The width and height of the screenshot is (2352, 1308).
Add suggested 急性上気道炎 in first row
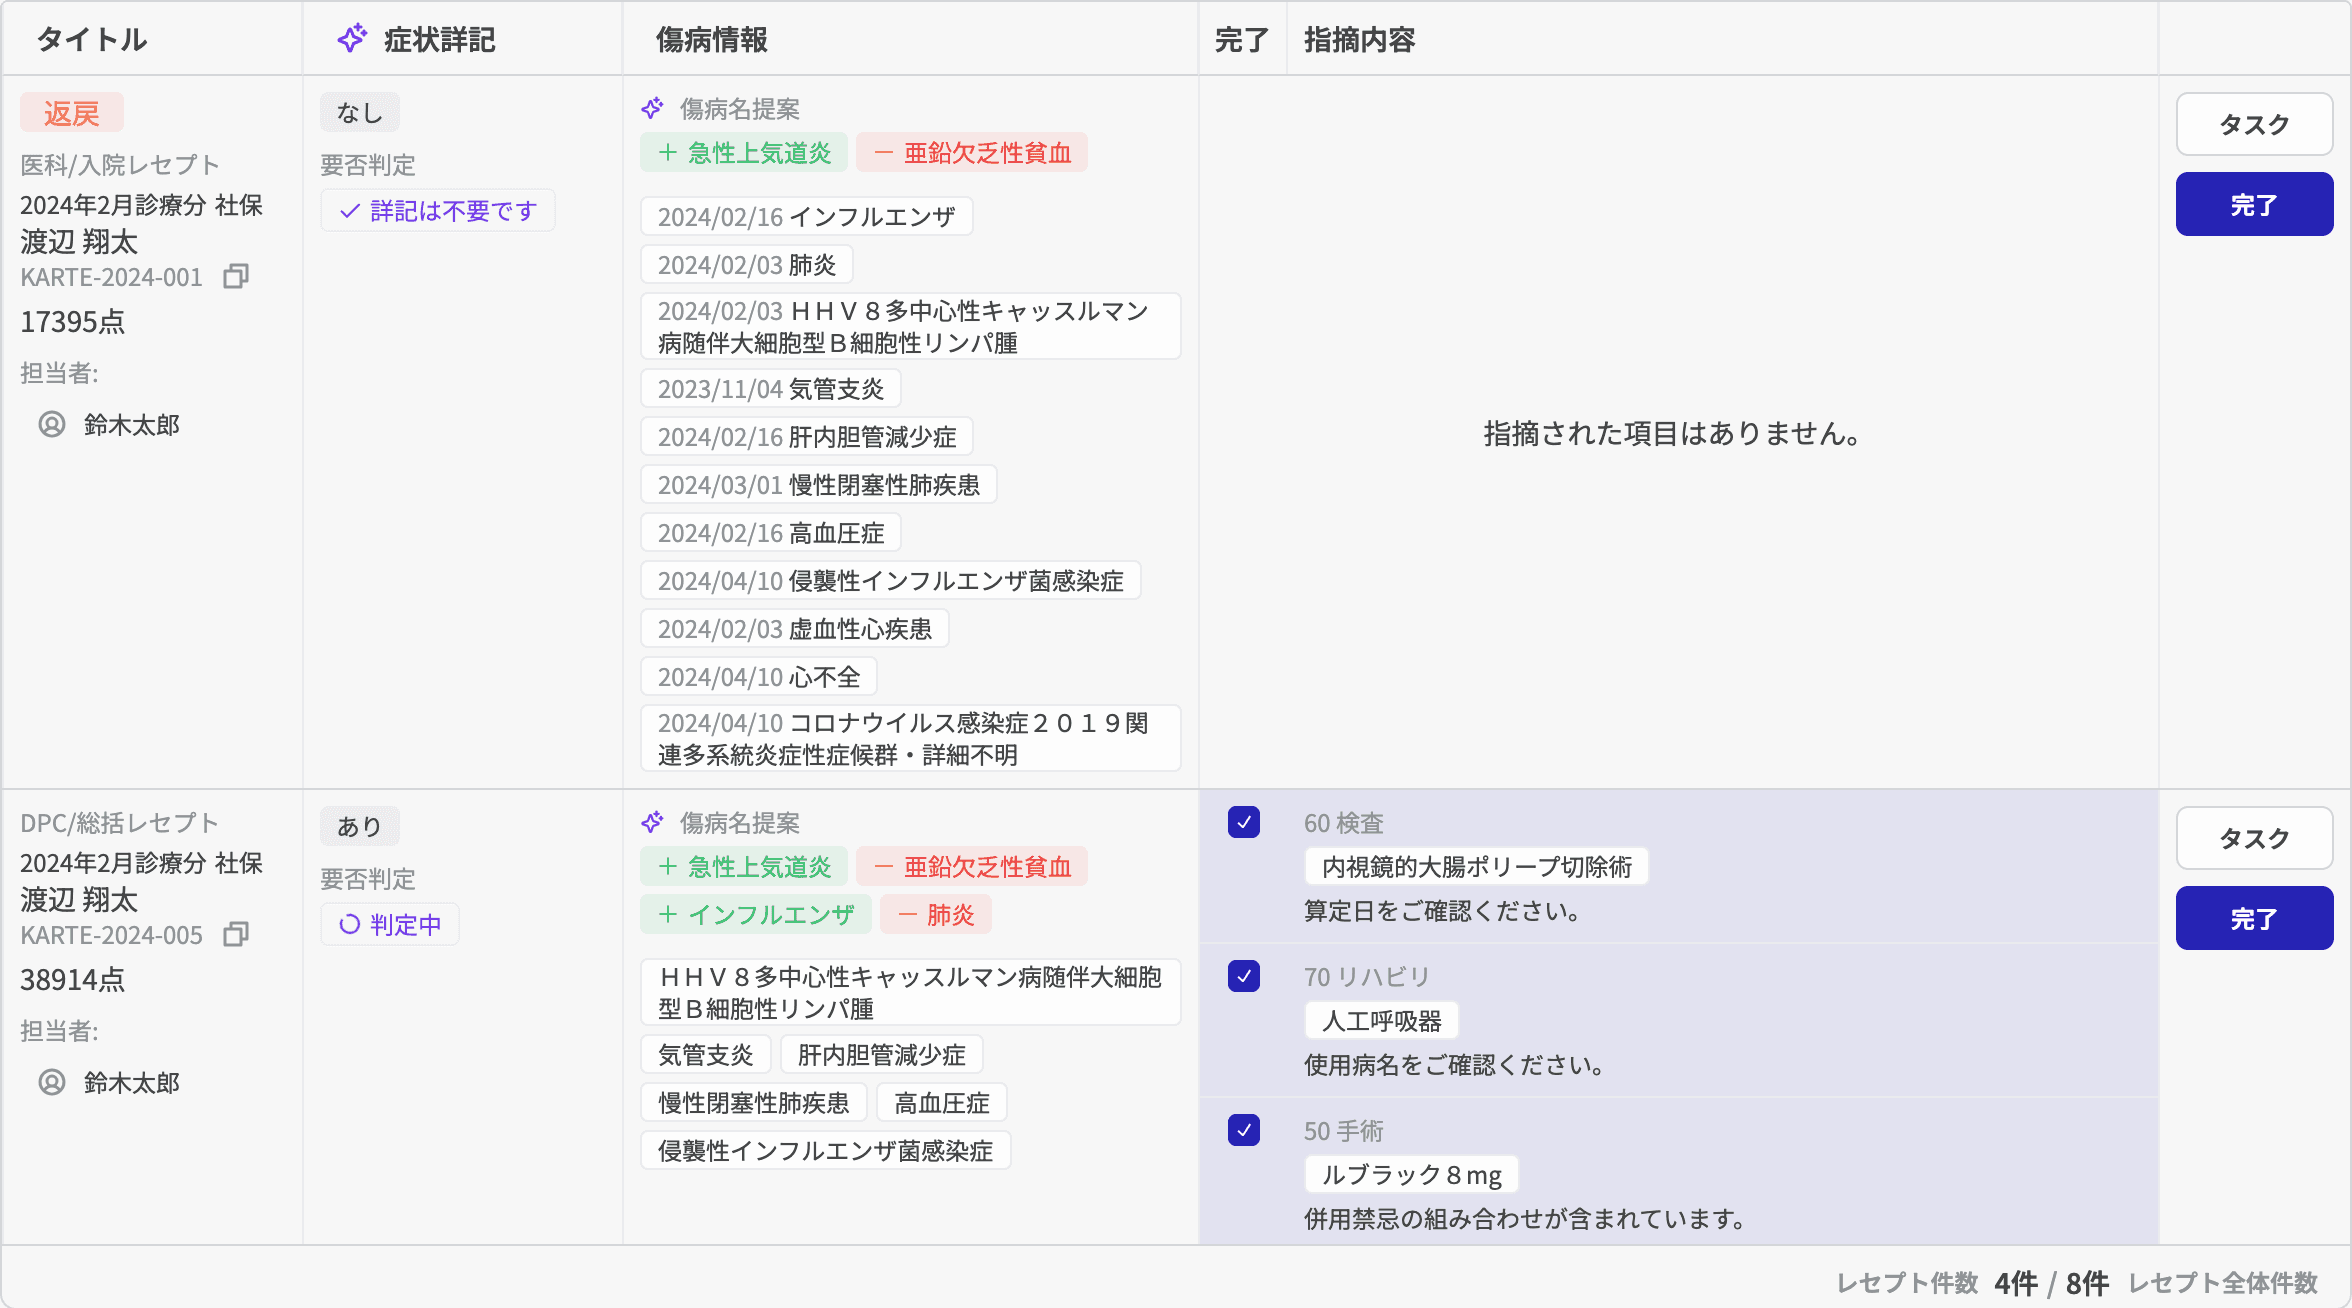tap(744, 153)
